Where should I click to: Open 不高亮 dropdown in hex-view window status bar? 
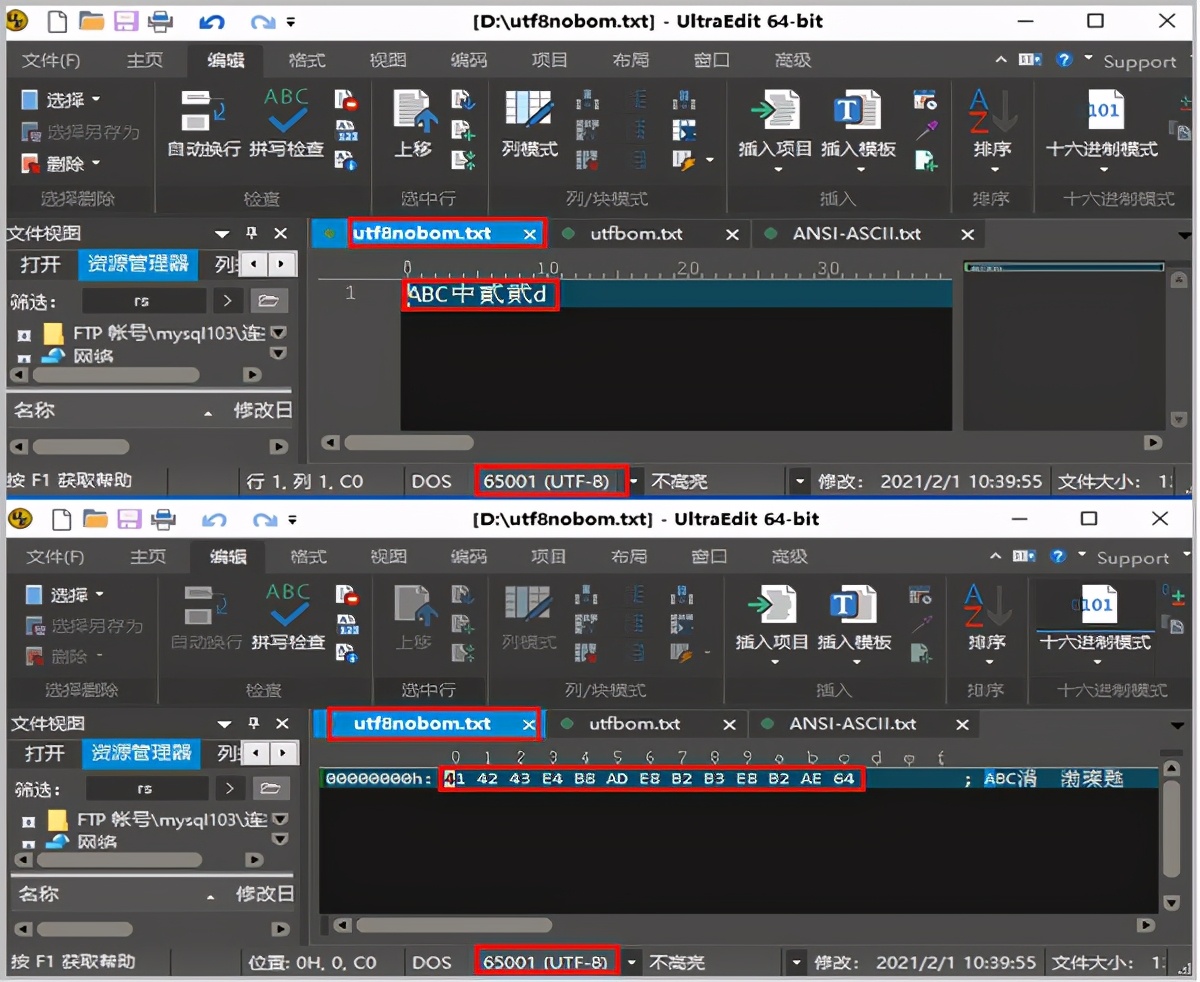click(x=797, y=963)
